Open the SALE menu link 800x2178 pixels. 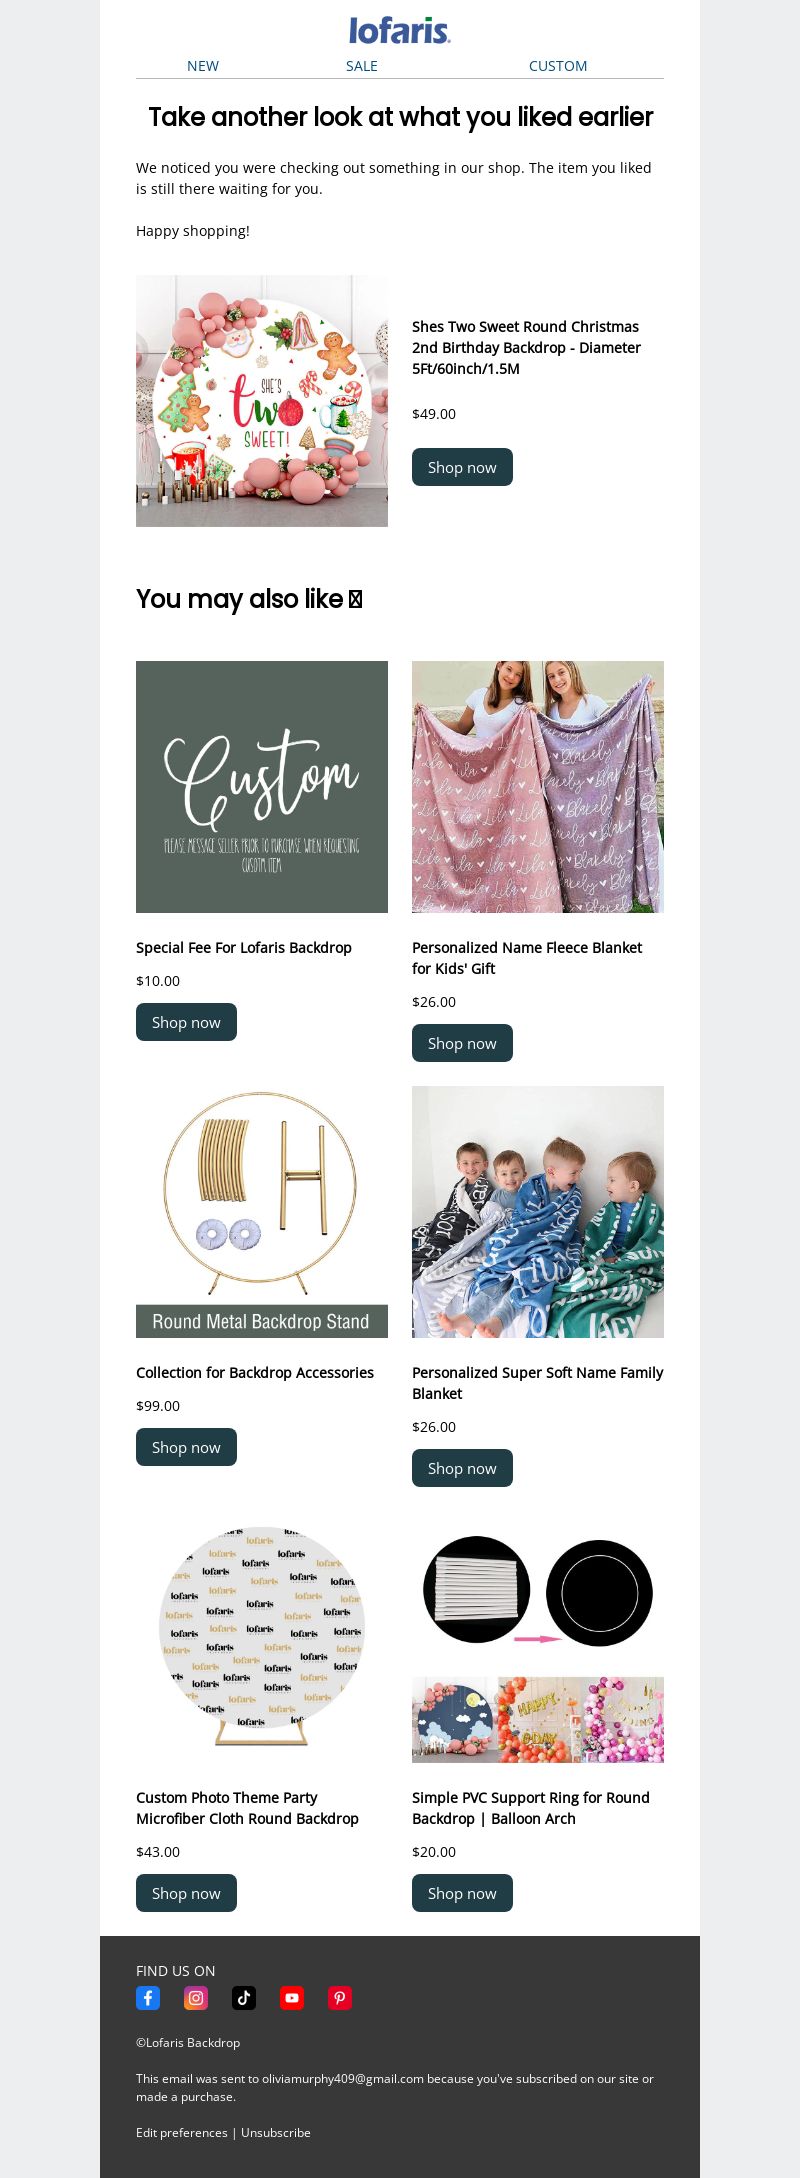tap(362, 66)
